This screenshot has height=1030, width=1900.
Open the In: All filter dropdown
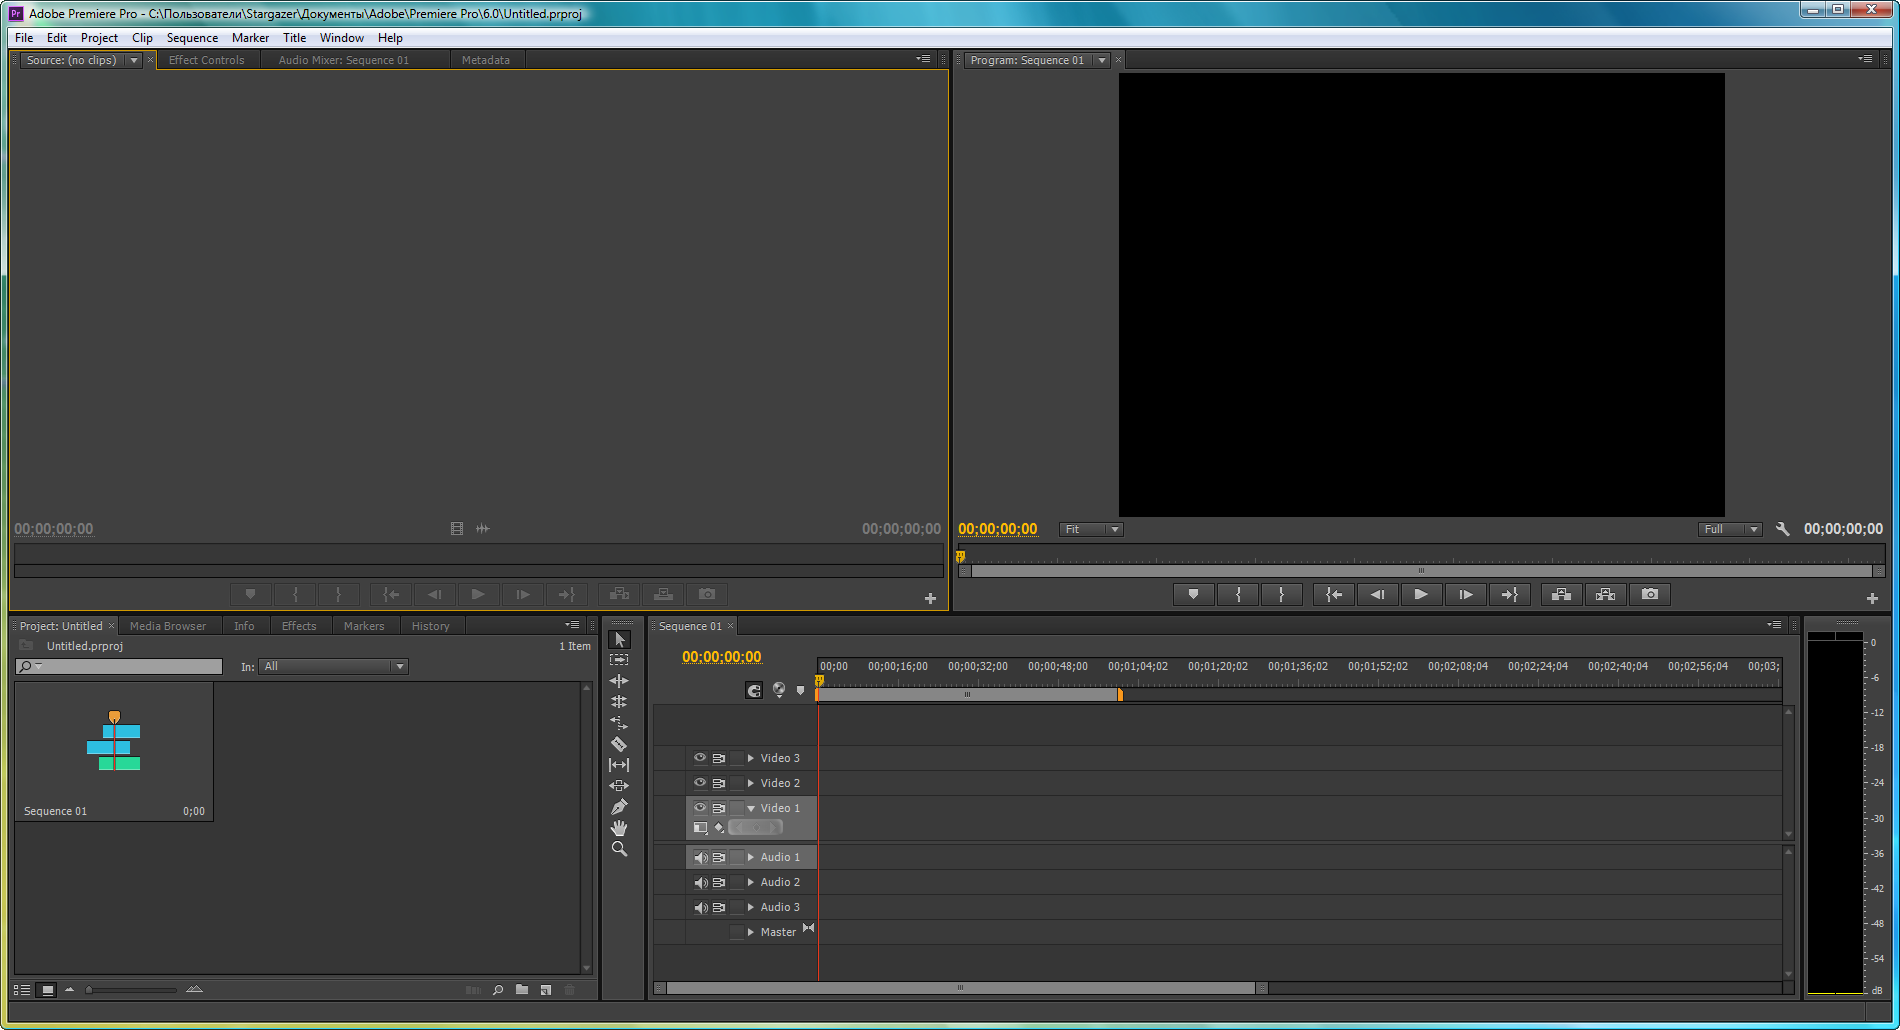pyautogui.click(x=334, y=667)
